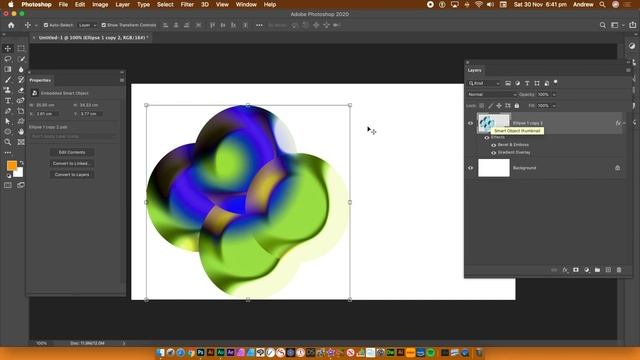640x360 pixels.
Task: Toggle Quick Mask mode icon
Action: [x=8, y=185]
